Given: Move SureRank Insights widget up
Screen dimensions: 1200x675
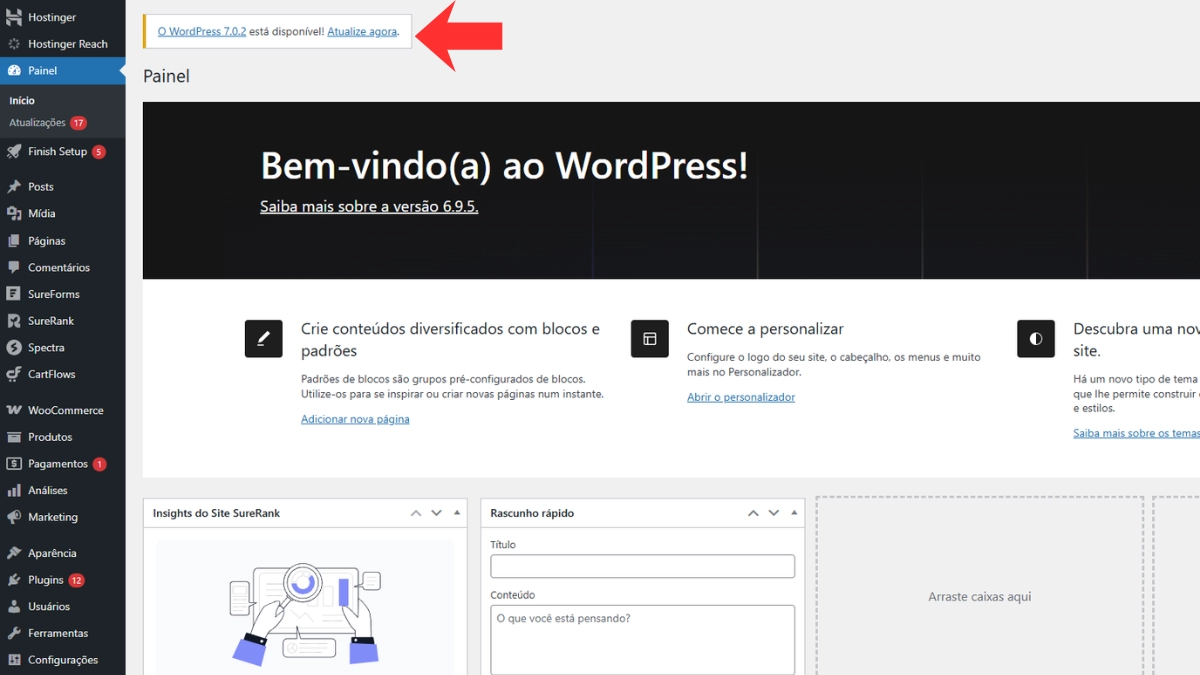Looking at the screenshot, I should (416, 513).
